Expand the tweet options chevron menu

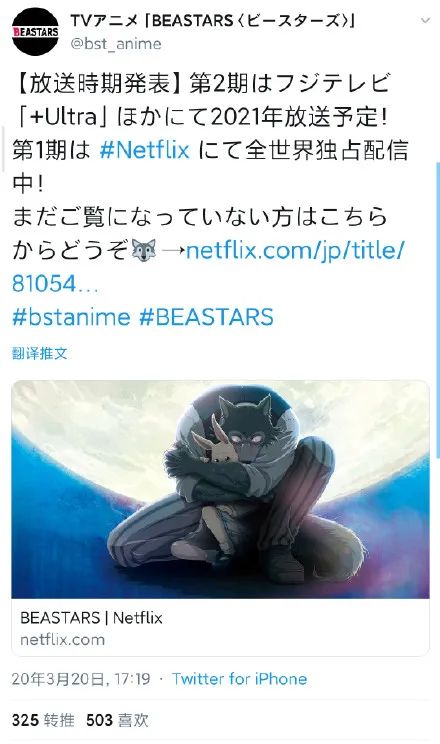click(425, 21)
